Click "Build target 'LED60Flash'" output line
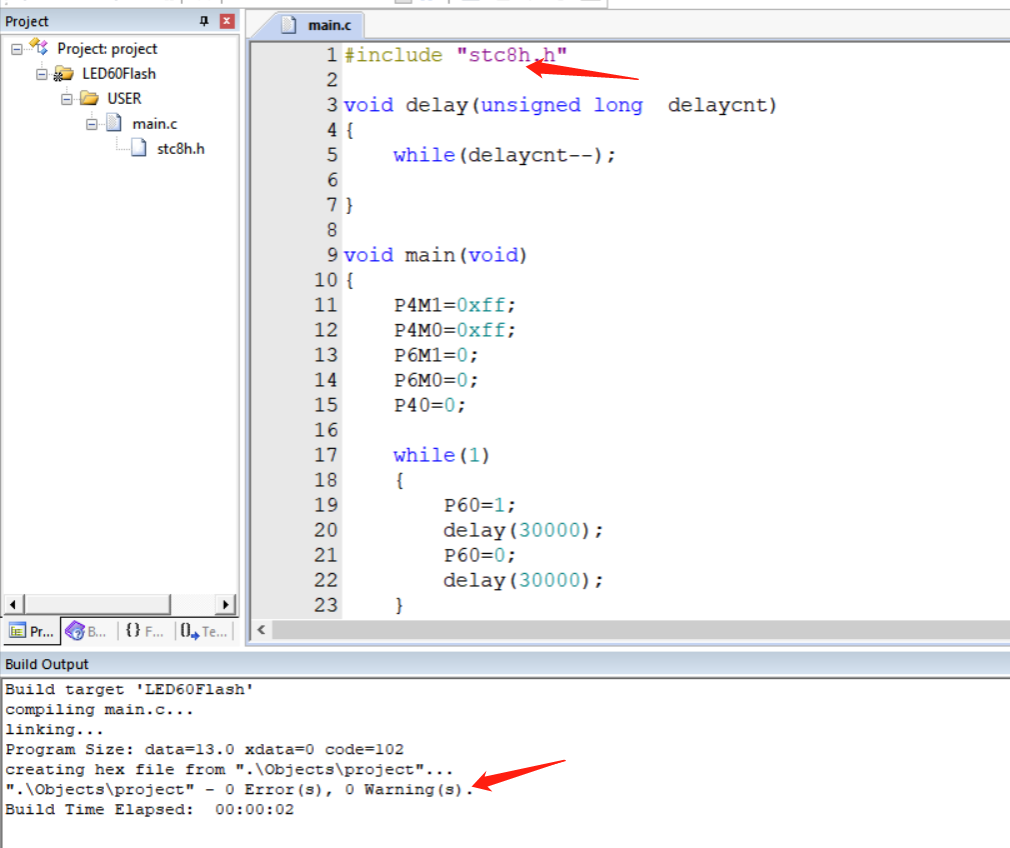Viewport: 1010px width, 848px height. 129,689
